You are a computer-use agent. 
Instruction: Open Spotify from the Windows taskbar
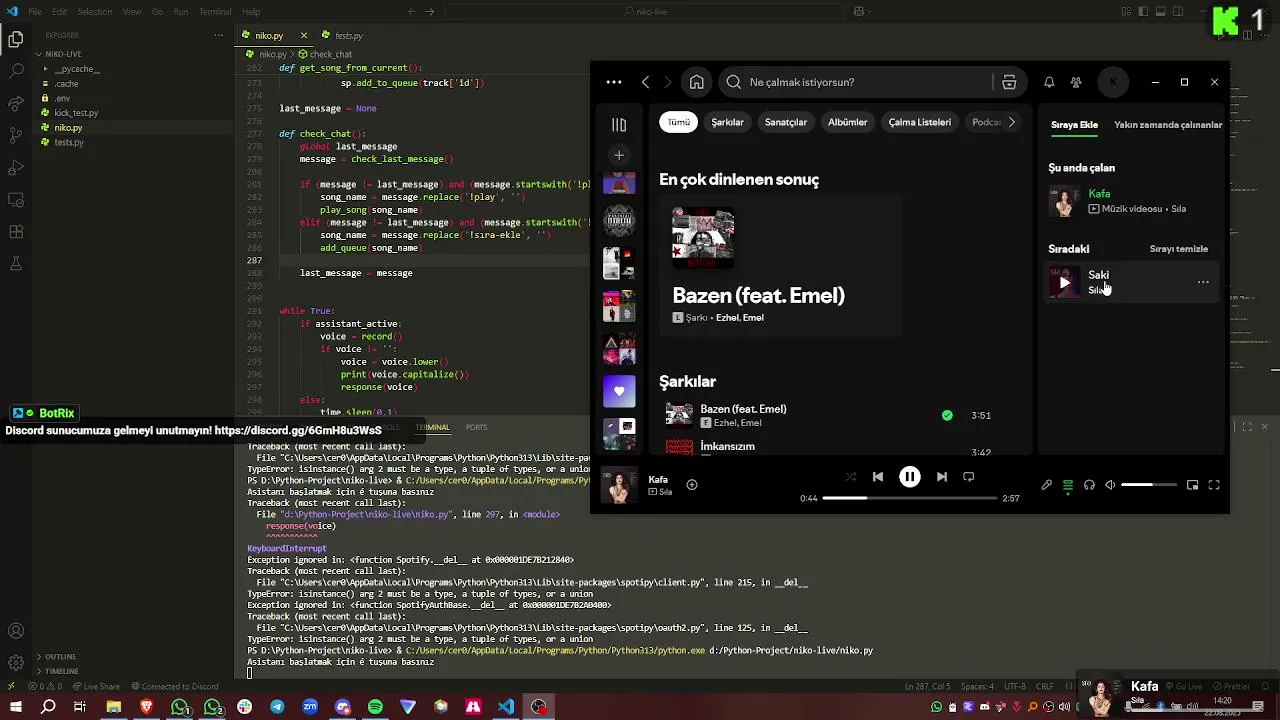(x=375, y=707)
